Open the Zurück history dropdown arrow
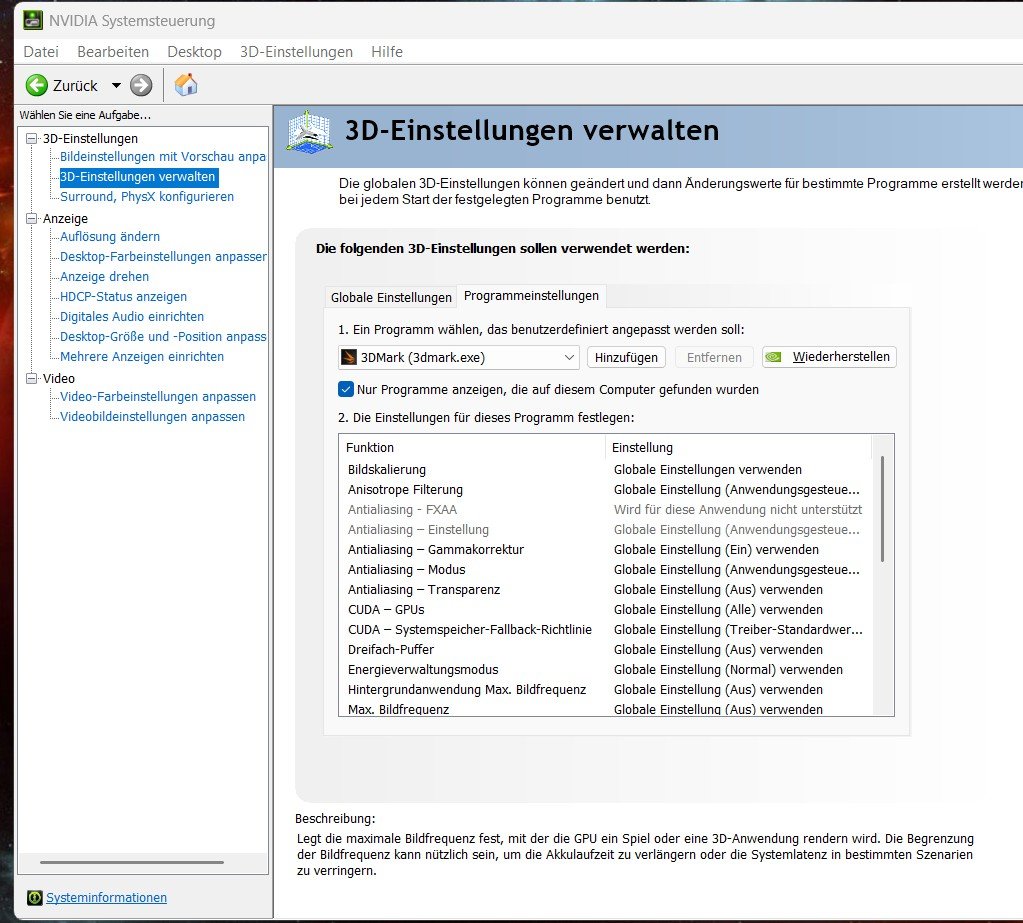The height and width of the screenshot is (923, 1023). click(x=116, y=85)
